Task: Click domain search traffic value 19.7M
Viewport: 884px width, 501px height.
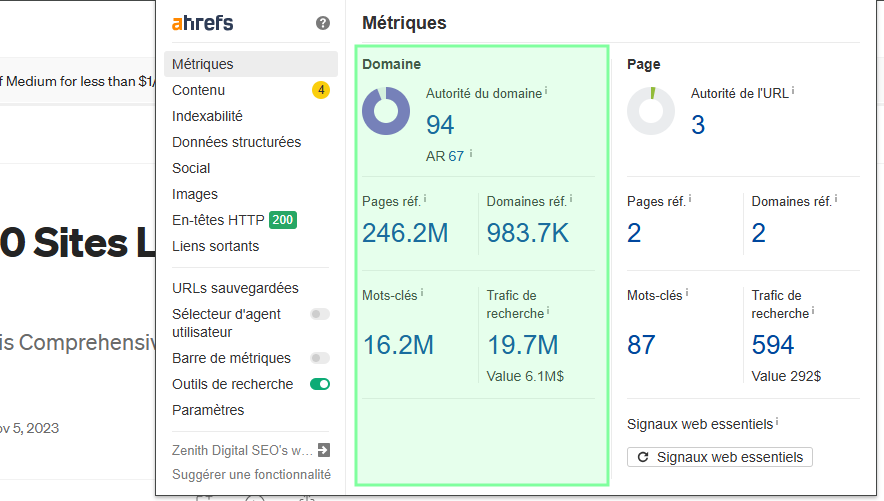Action: [x=523, y=345]
